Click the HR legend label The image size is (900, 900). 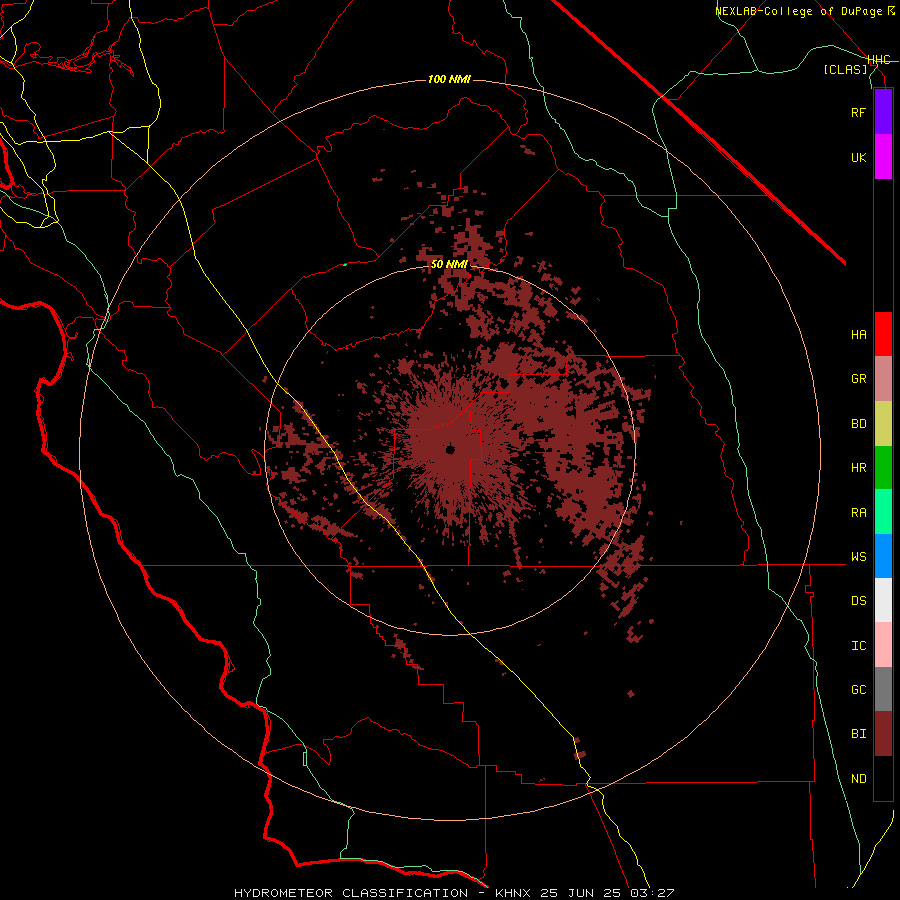coord(858,468)
